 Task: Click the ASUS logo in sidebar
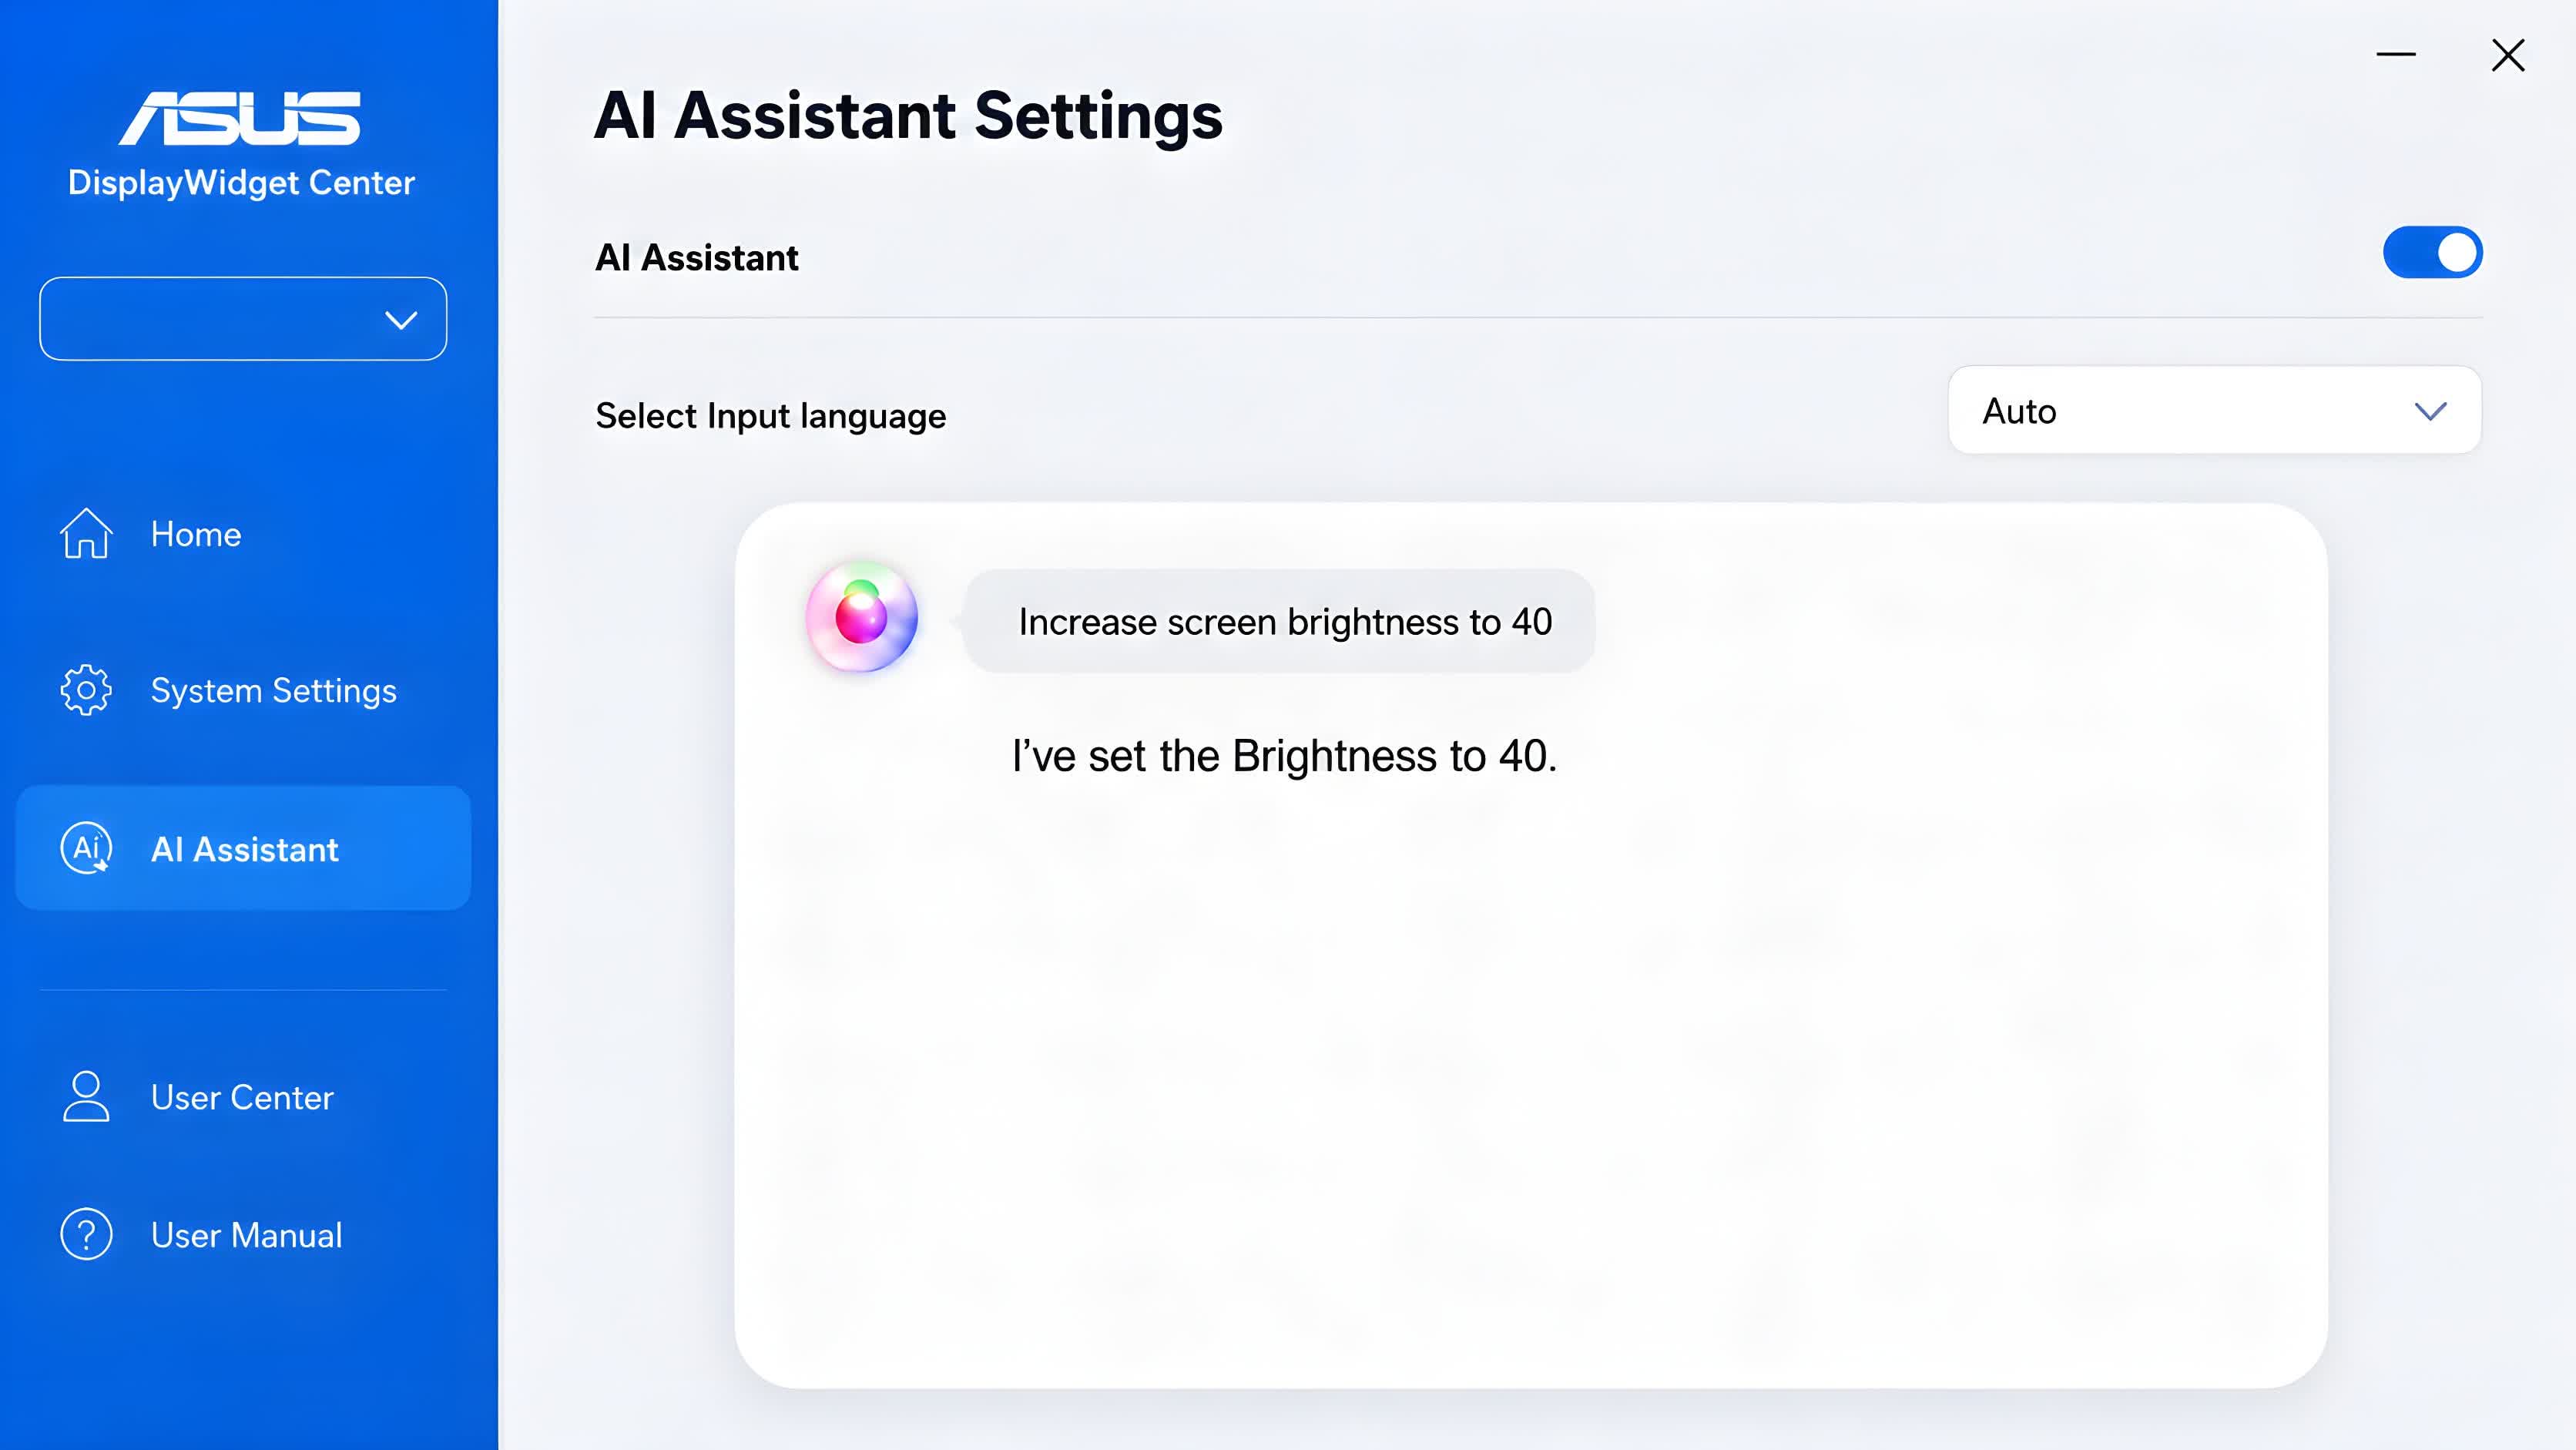click(x=240, y=118)
